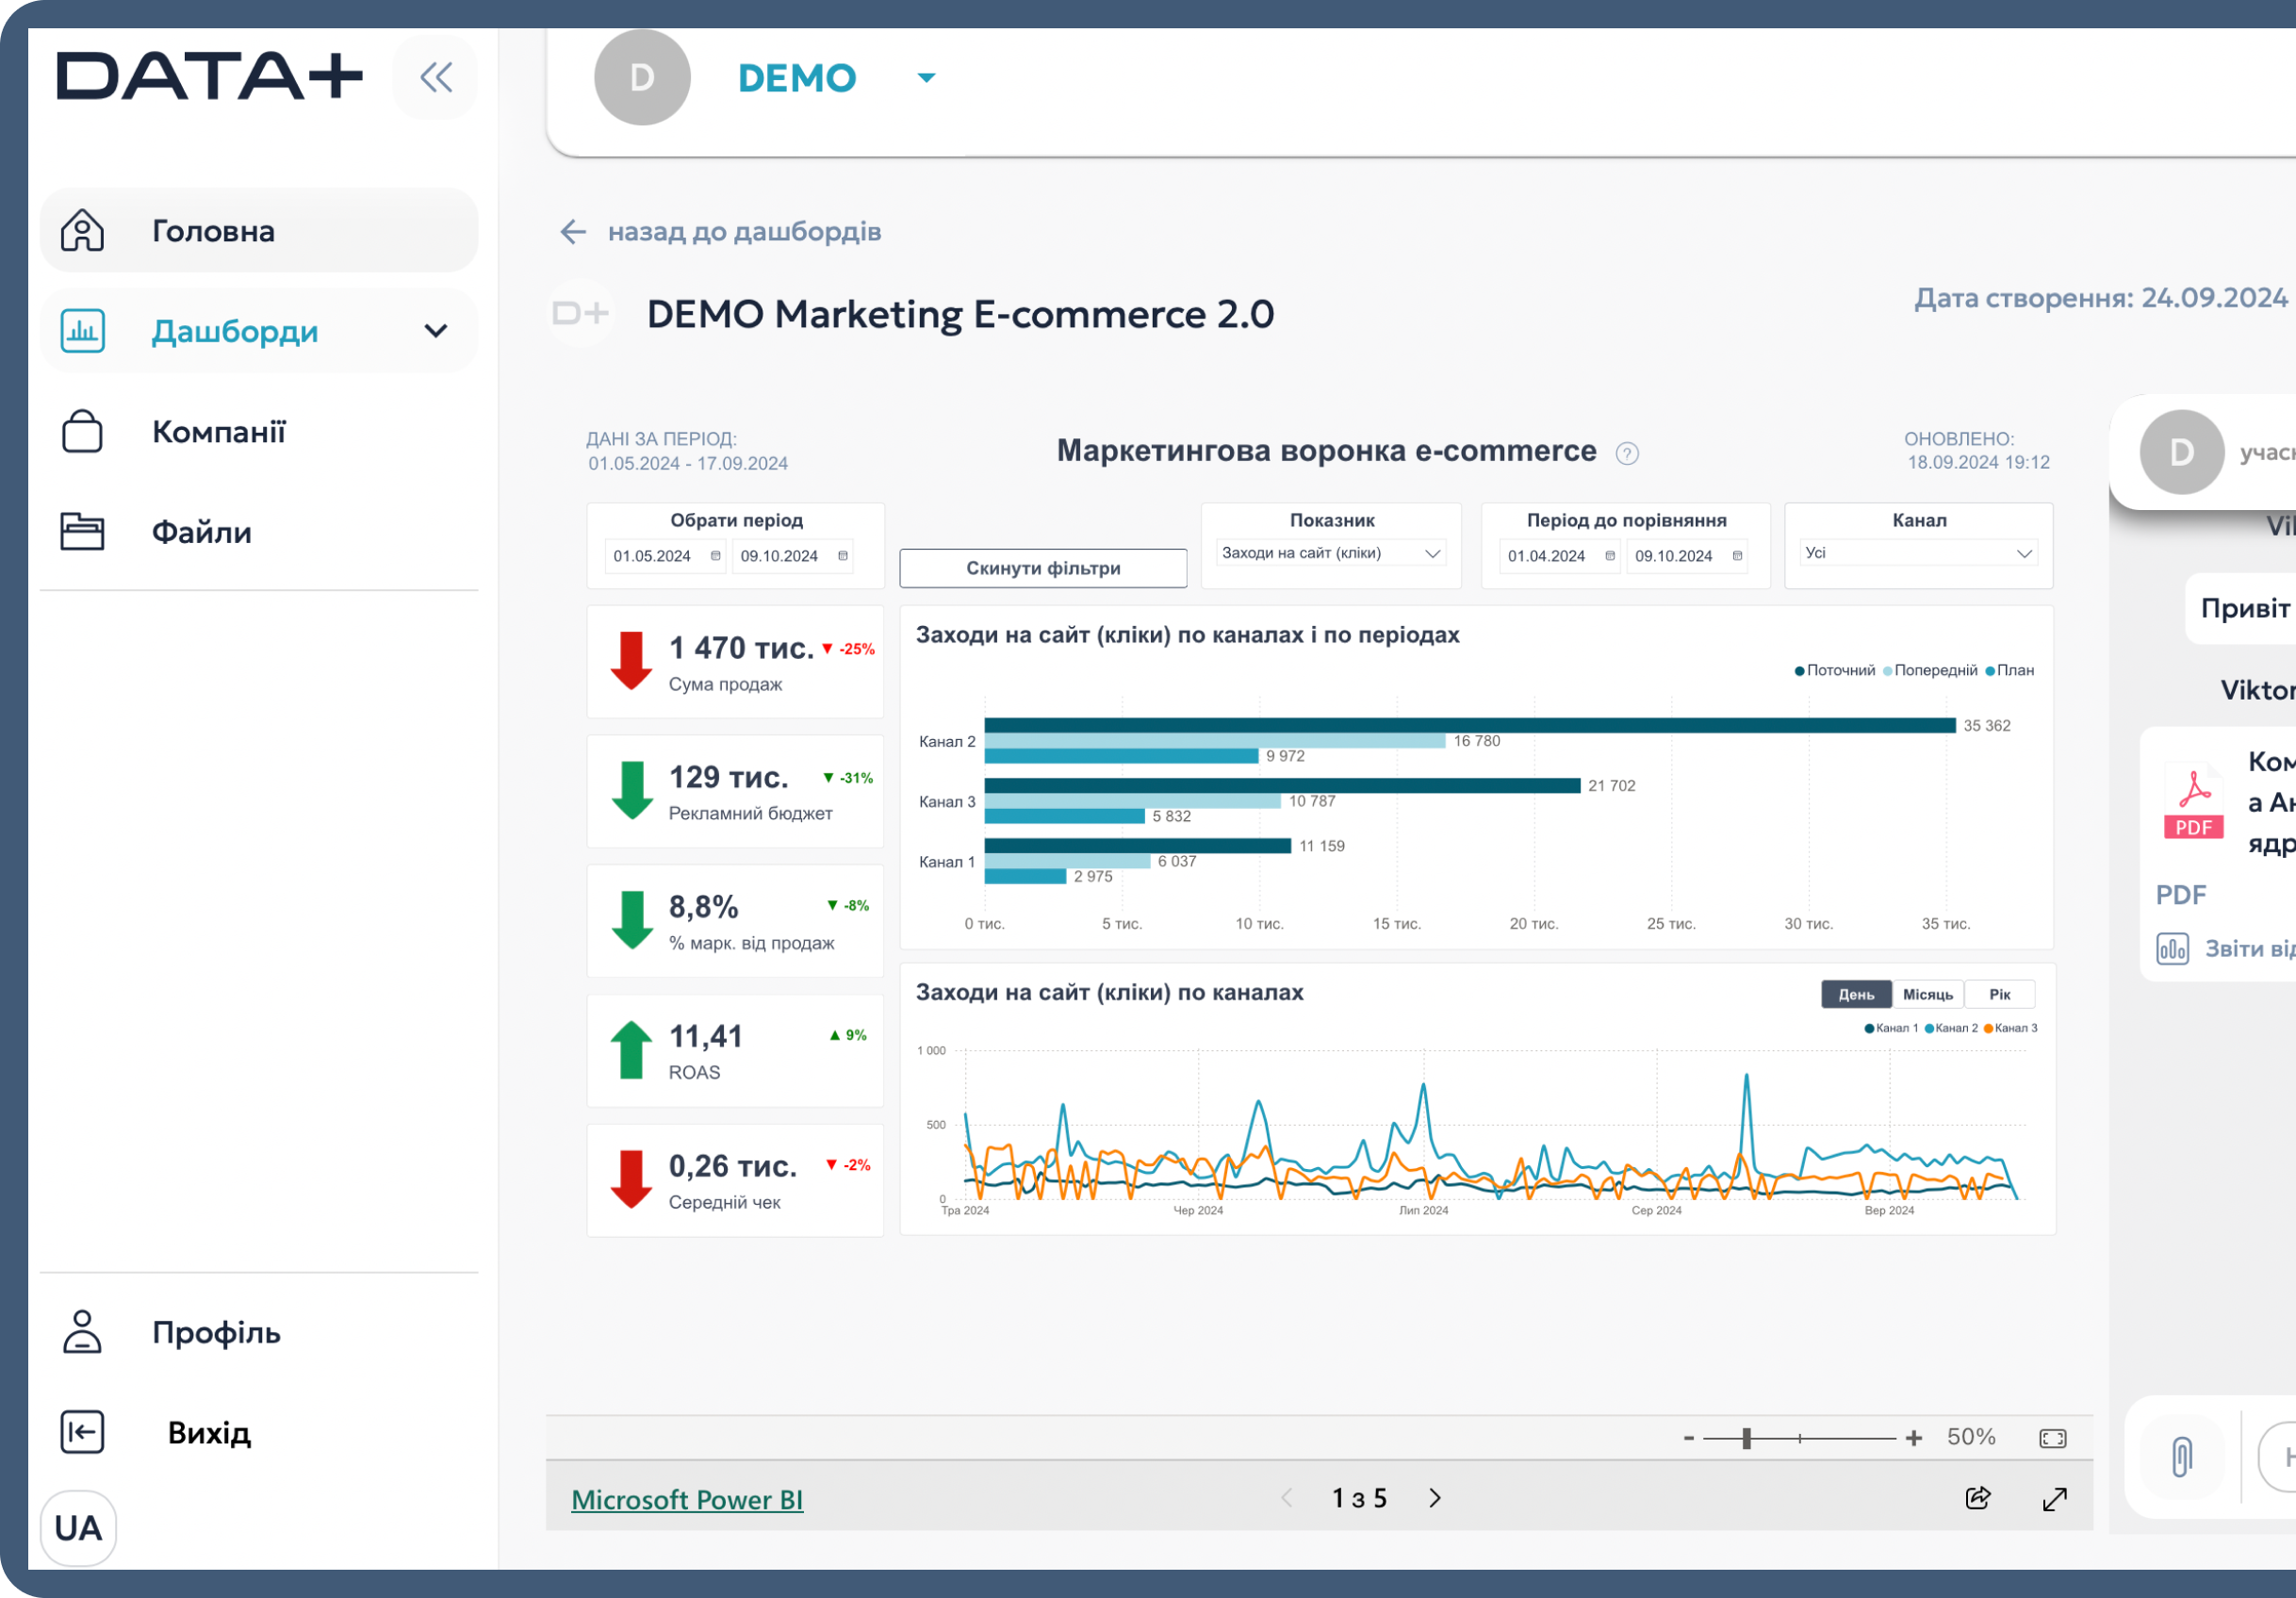Switch language with UA button
2296x1598 pixels.
click(78, 1528)
